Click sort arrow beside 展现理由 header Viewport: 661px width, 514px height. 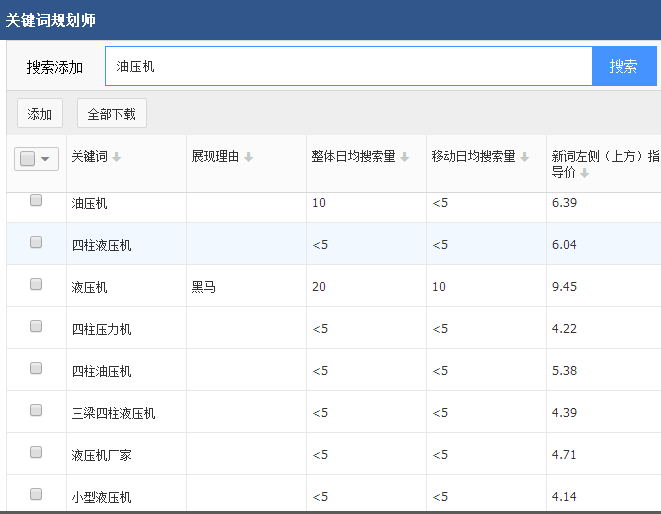tap(248, 157)
